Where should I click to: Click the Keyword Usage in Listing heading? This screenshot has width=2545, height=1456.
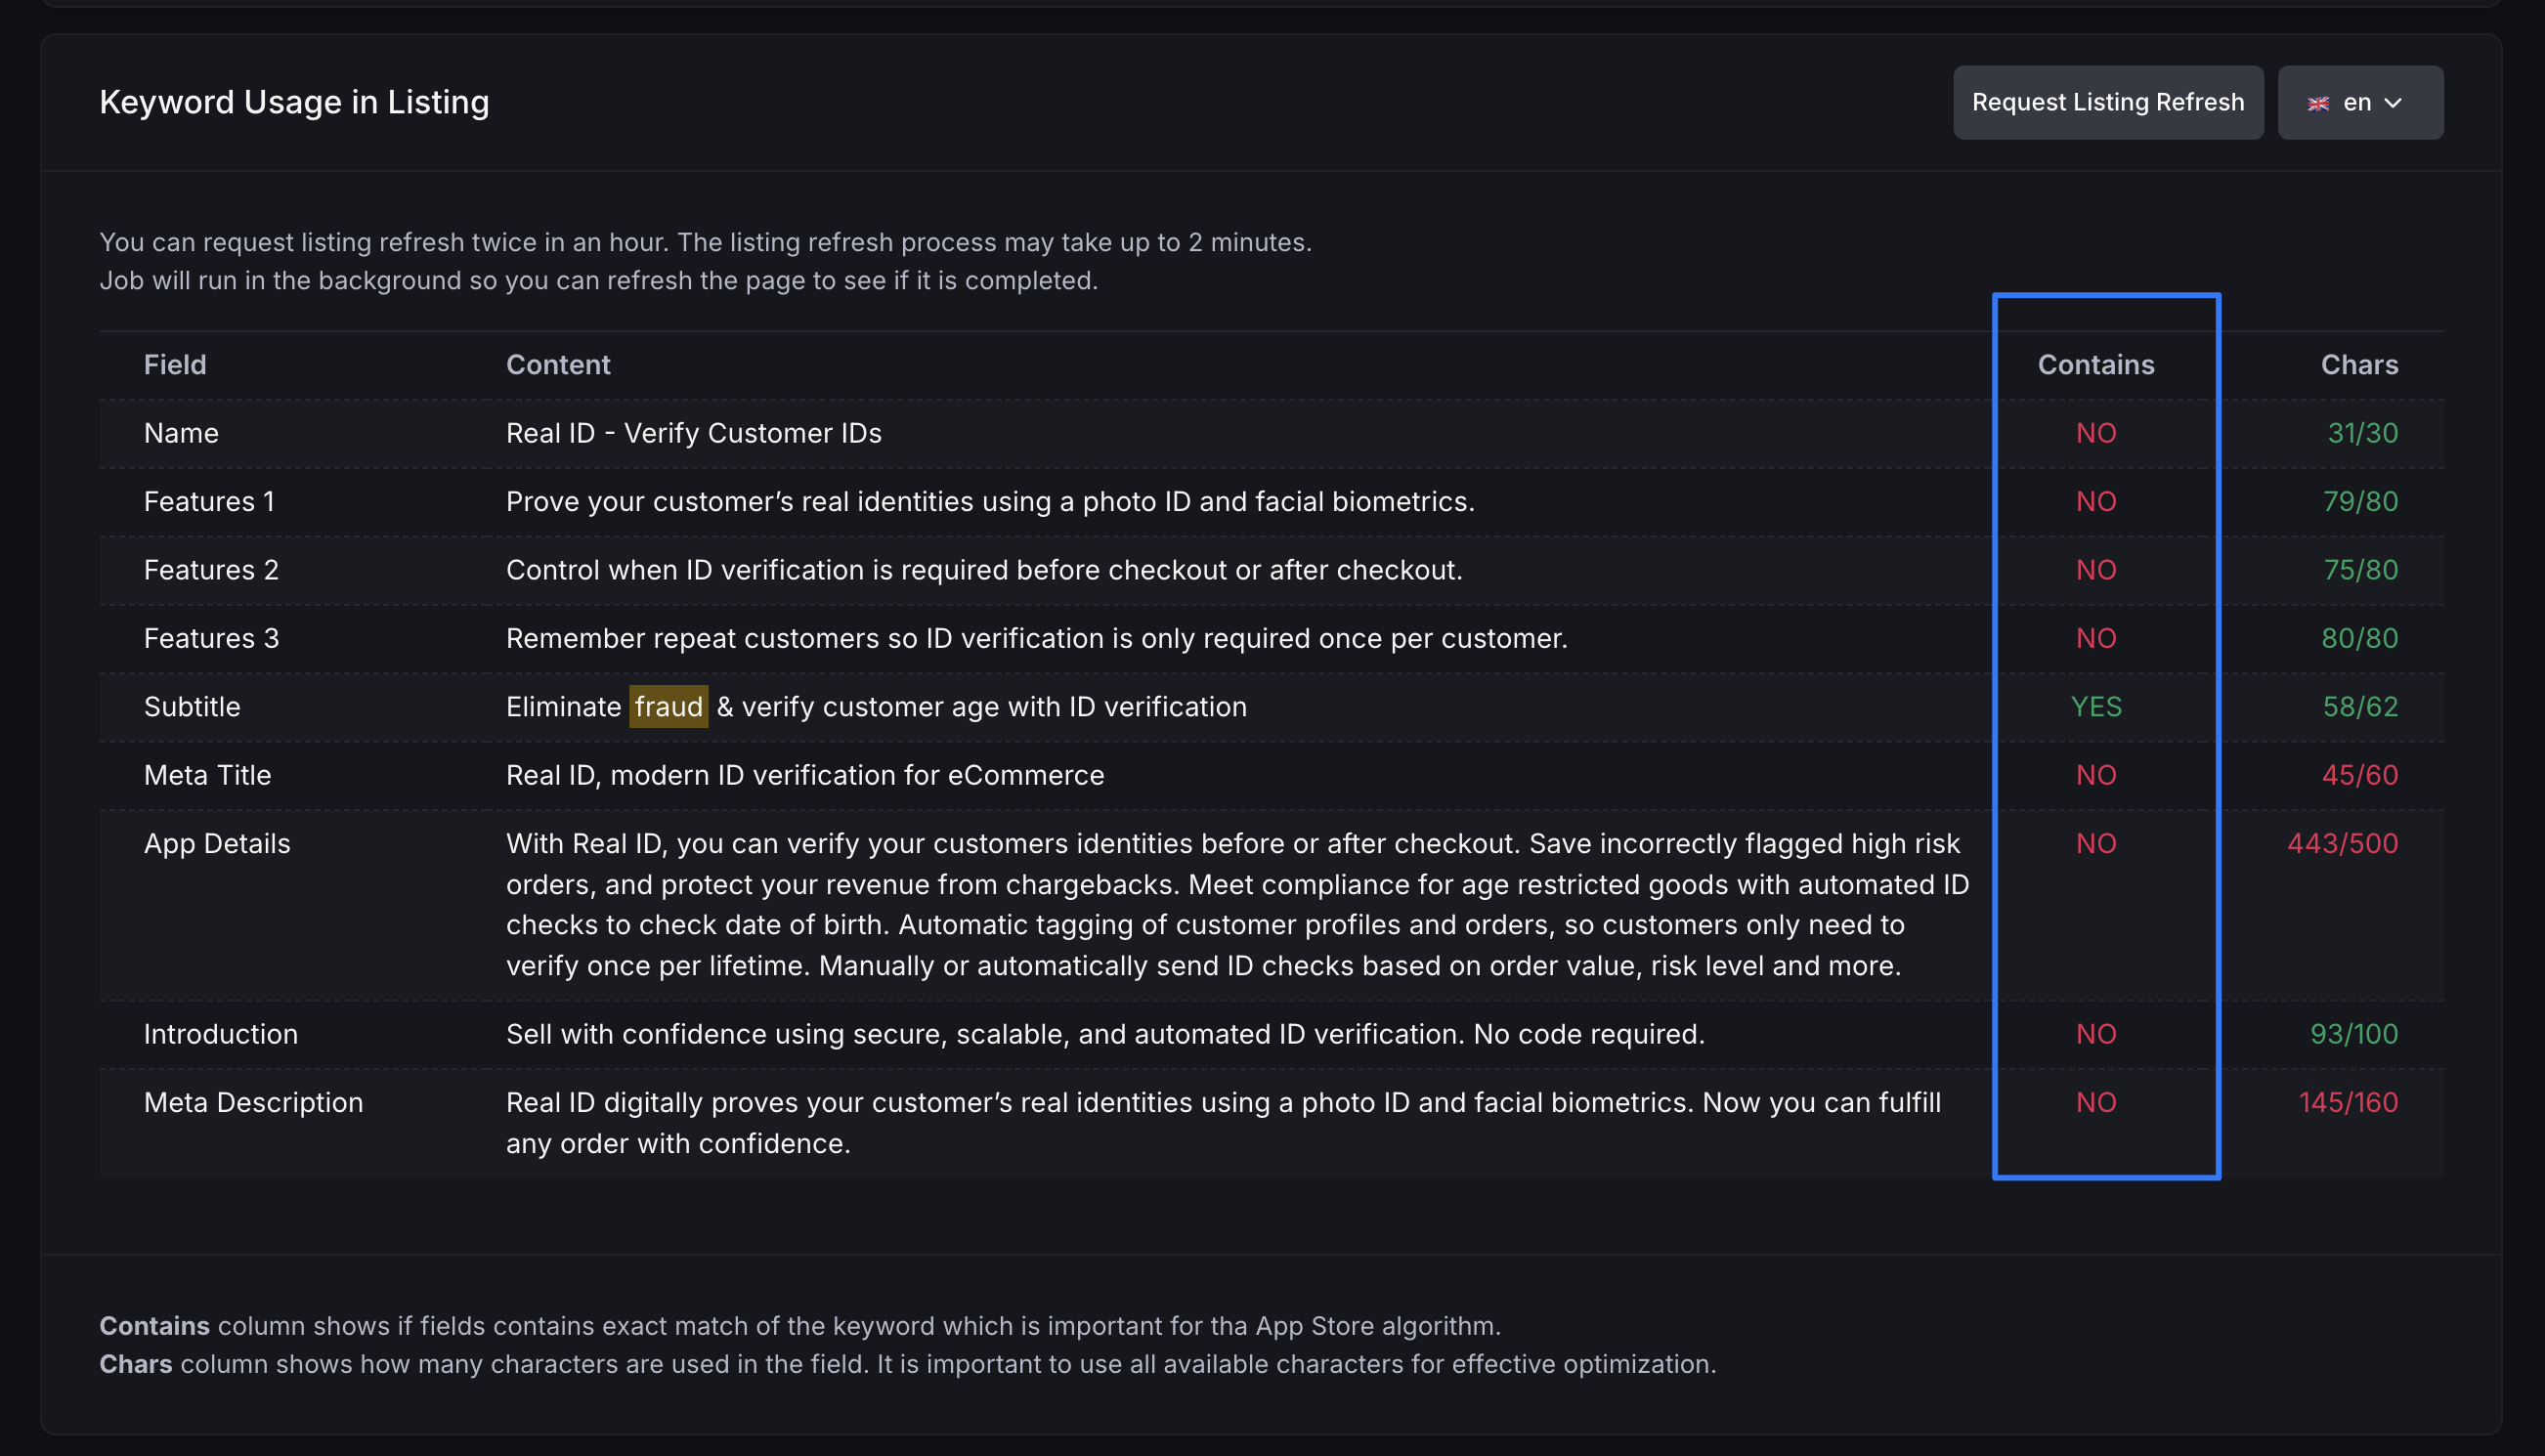(294, 102)
